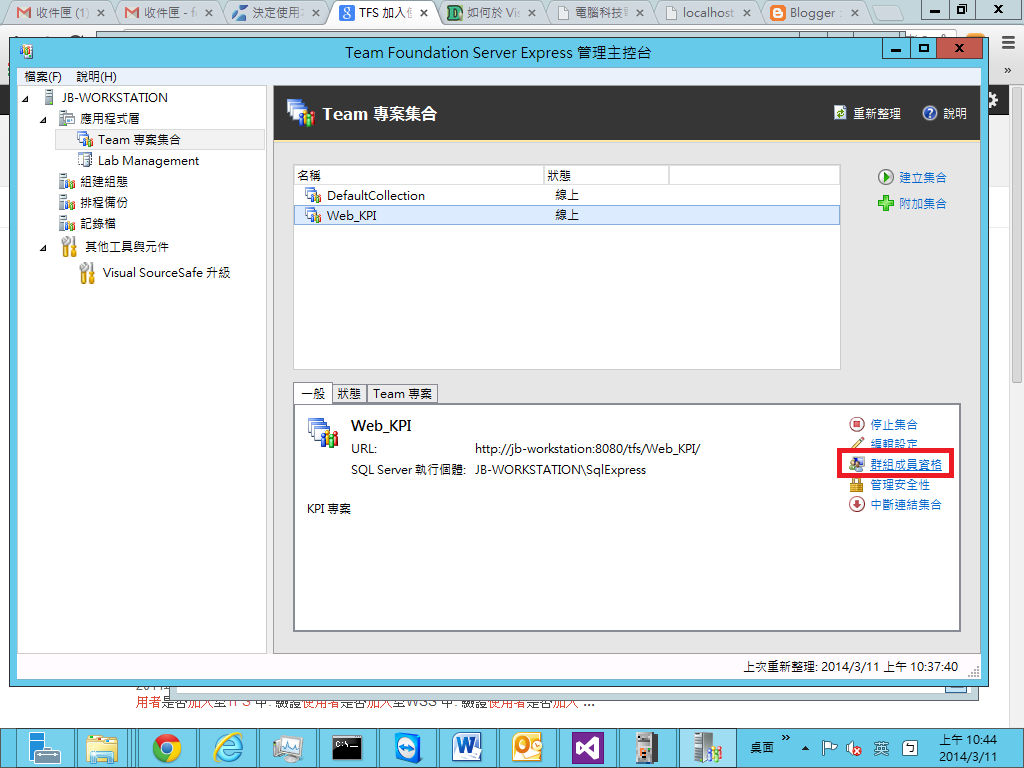Image resolution: width=1024 pixels, height=768 pixels.
Task: Click the 應用程式層 folder icon
Action: point(67,118)
